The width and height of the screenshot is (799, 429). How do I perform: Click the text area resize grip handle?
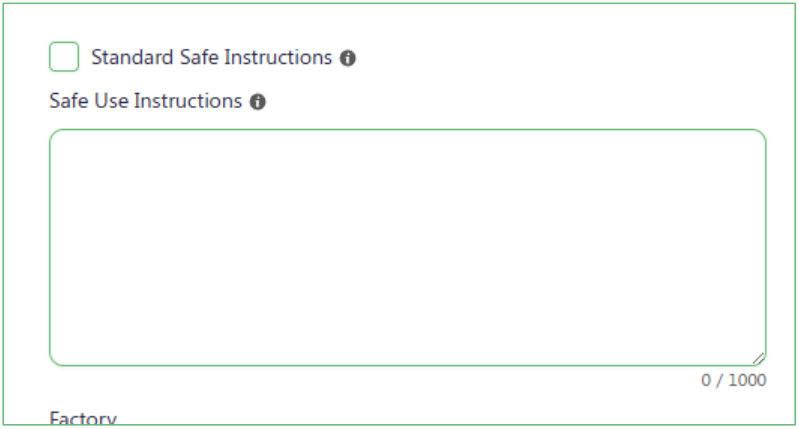click(758, 359)
